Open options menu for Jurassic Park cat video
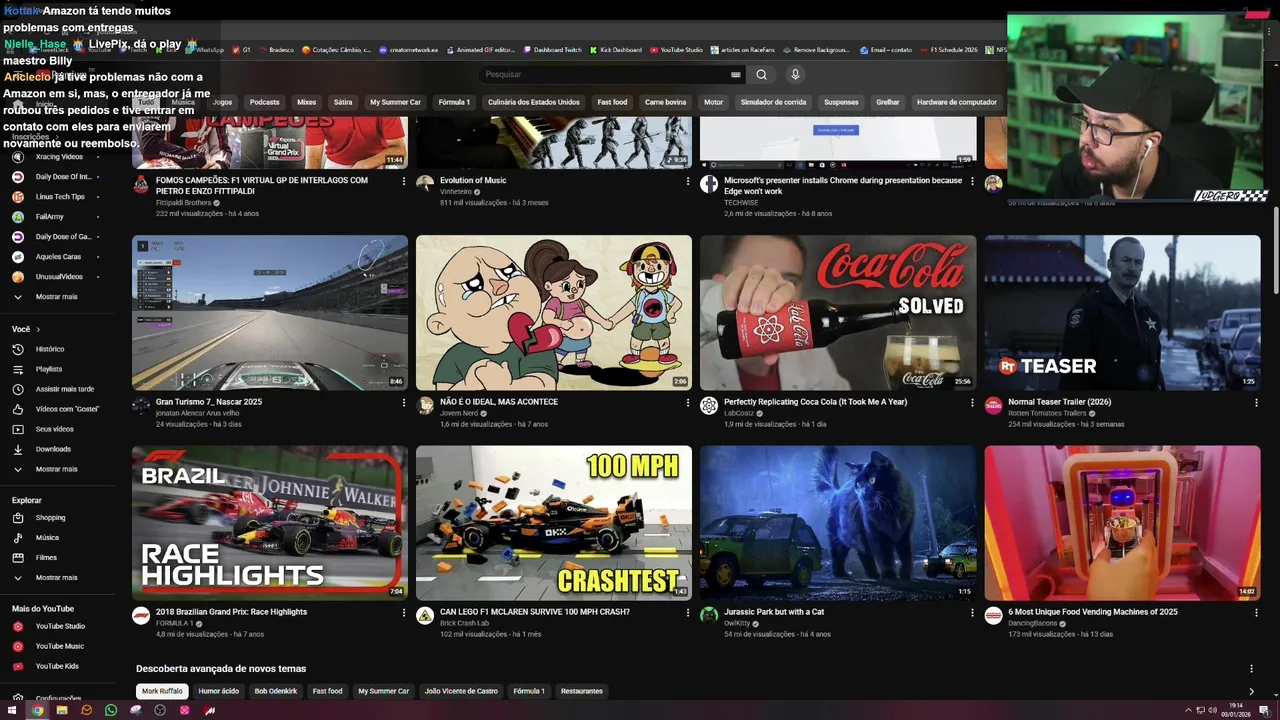This screenshot has width=1280, height=720. [x=972, y=613]
